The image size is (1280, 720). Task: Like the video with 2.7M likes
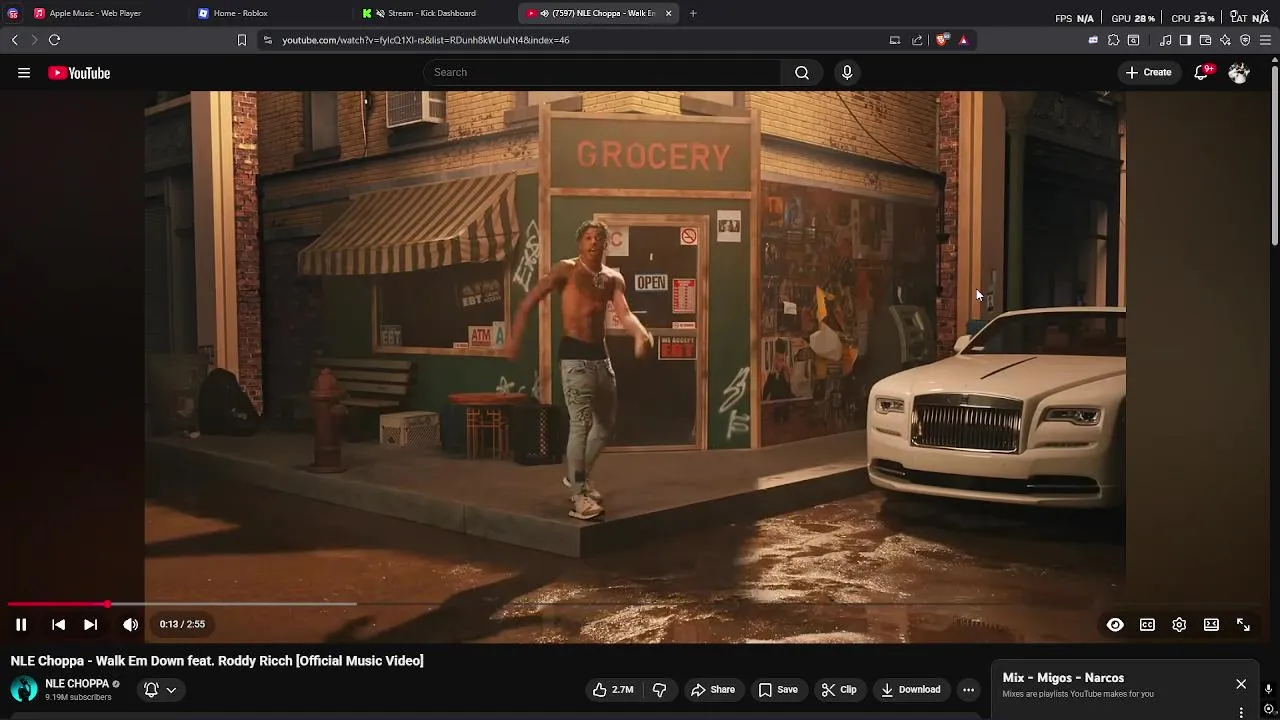[x=613, y=689]
